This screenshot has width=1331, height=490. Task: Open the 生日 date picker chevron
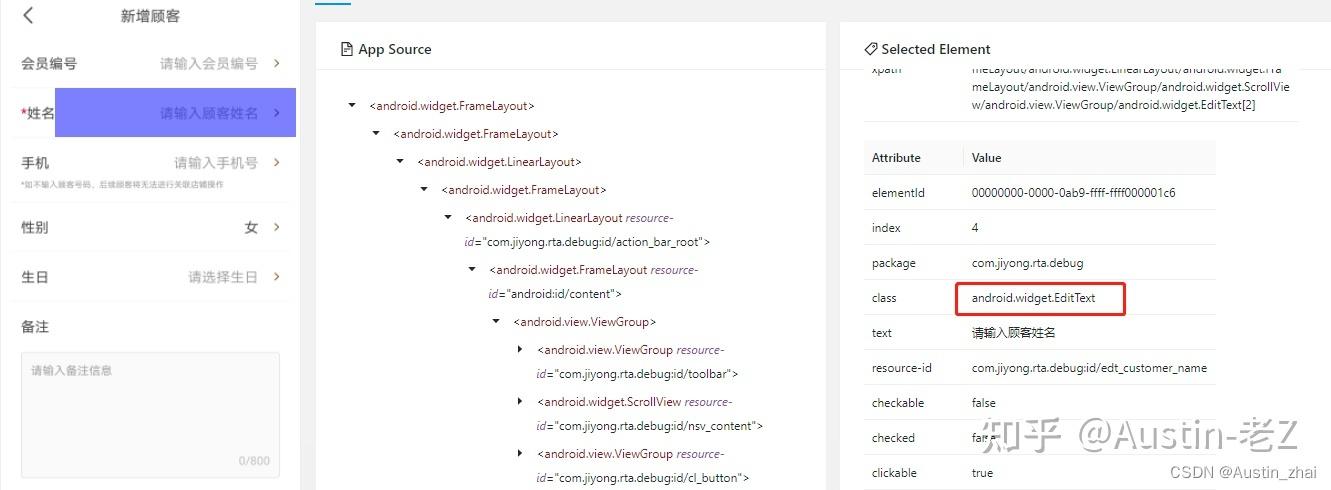(x=277, y=277)
